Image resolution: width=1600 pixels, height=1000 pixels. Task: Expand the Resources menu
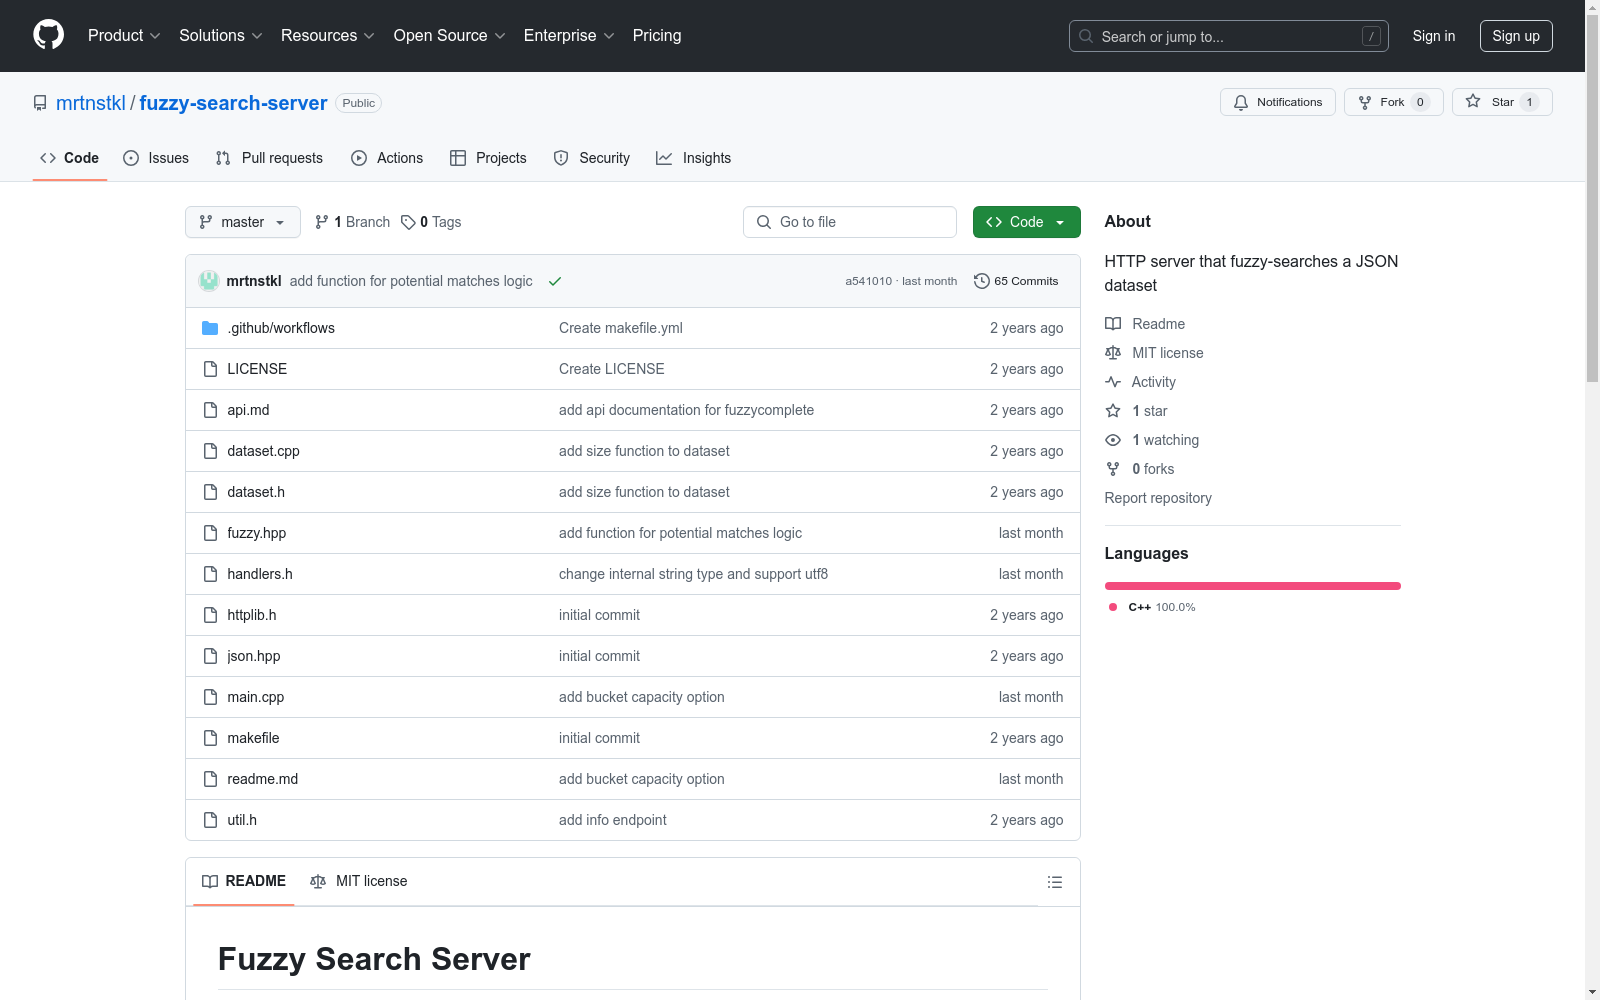328,35
